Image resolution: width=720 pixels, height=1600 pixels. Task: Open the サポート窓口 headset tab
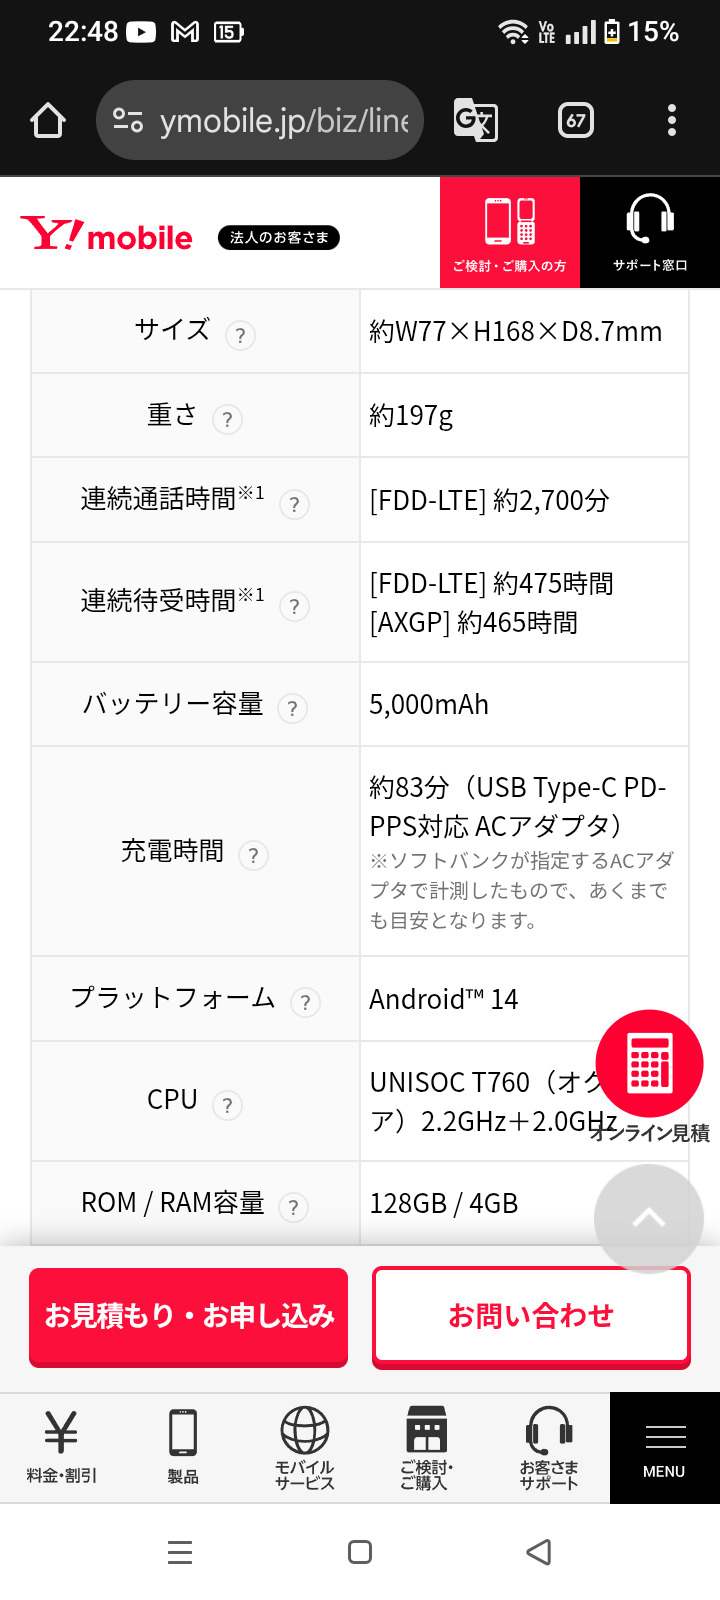point(650,232)
